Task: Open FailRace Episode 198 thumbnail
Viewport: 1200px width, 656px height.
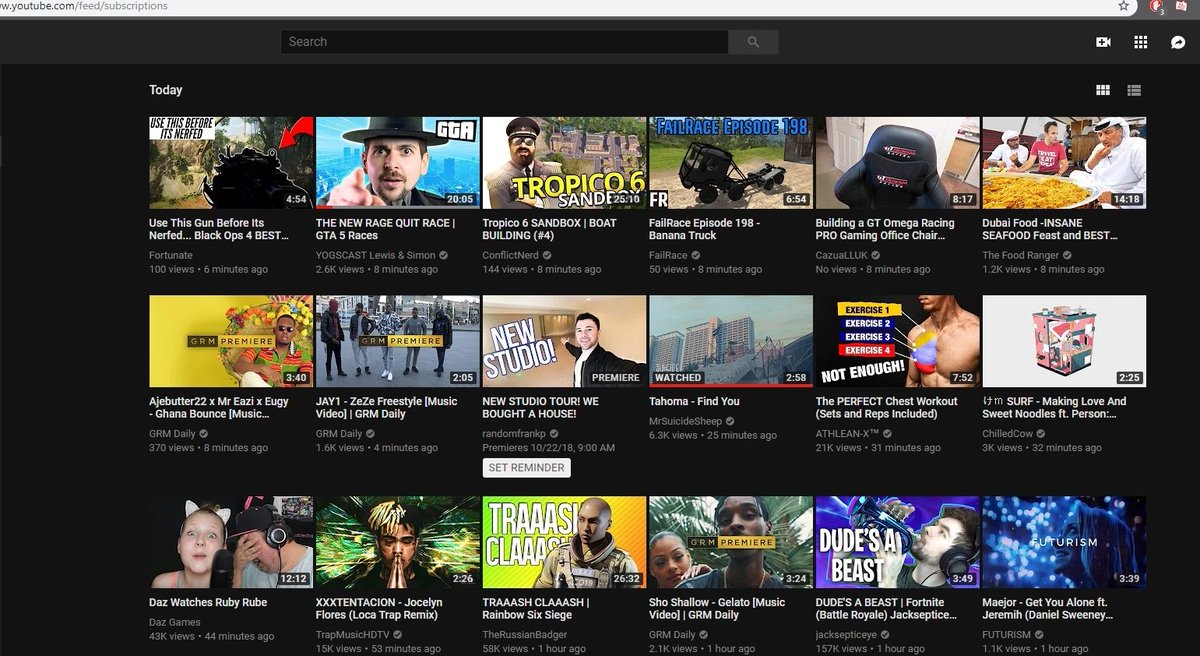Action: click(x=730, y=163)
